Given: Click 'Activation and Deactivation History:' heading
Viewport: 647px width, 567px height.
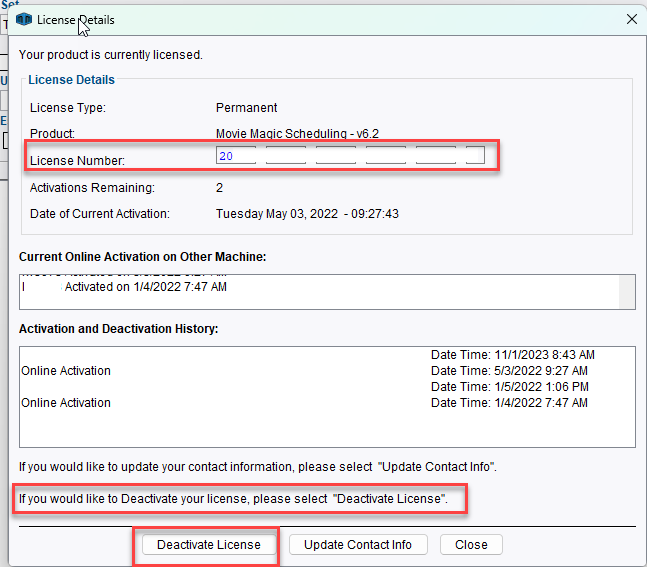Looking at the screenshot, I should [118, 329].
